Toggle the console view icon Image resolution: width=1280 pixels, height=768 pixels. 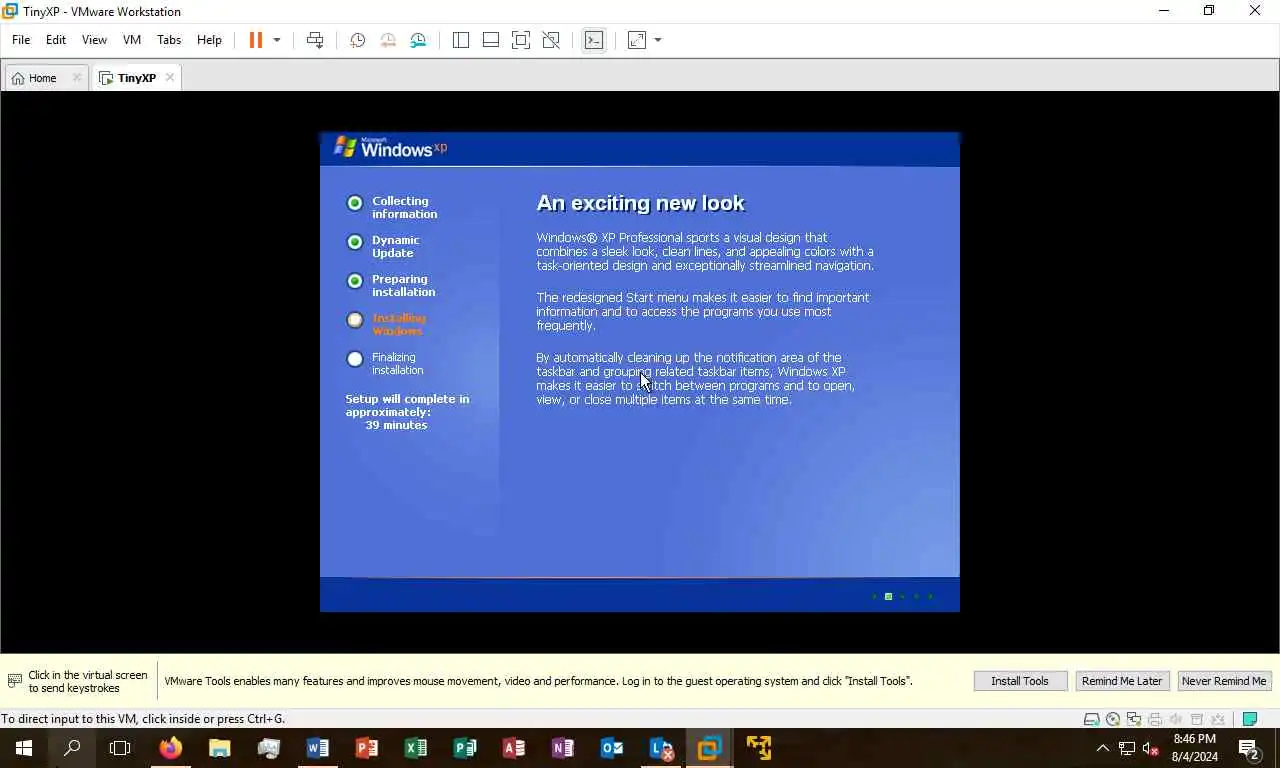[x=594, y=40]
